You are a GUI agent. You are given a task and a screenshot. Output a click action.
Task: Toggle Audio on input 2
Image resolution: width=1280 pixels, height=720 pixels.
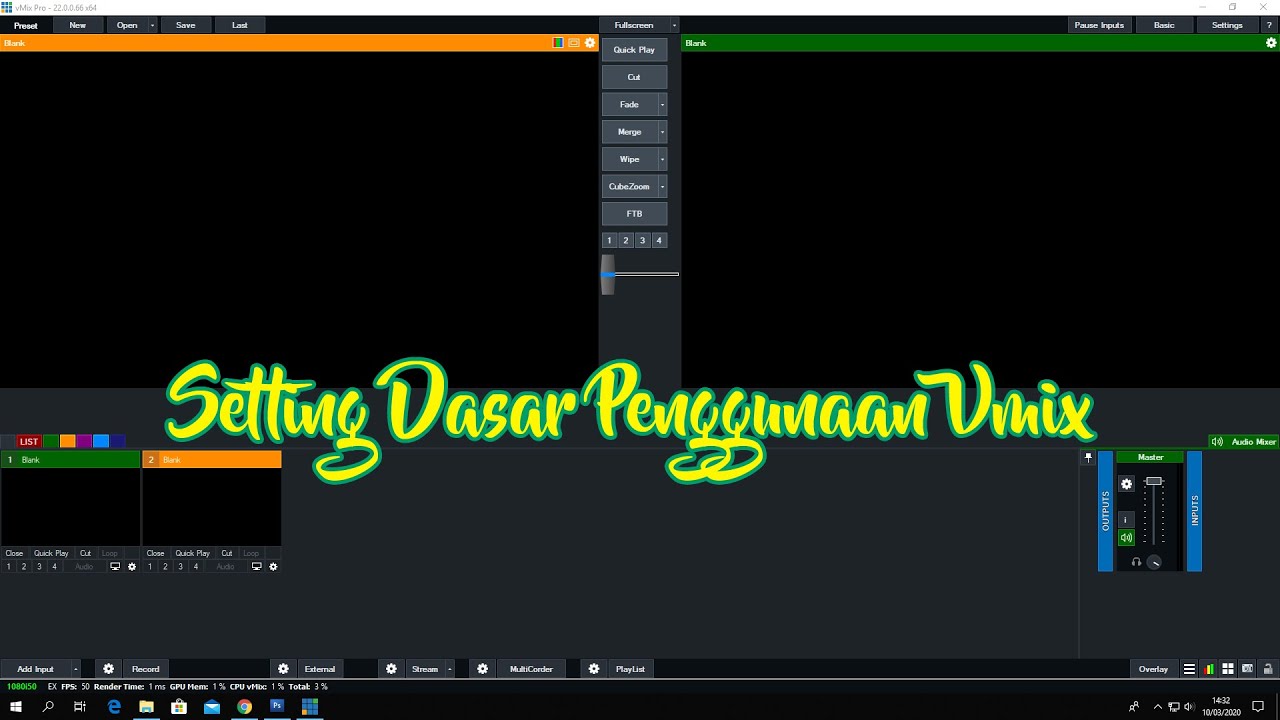pos(225,567)
